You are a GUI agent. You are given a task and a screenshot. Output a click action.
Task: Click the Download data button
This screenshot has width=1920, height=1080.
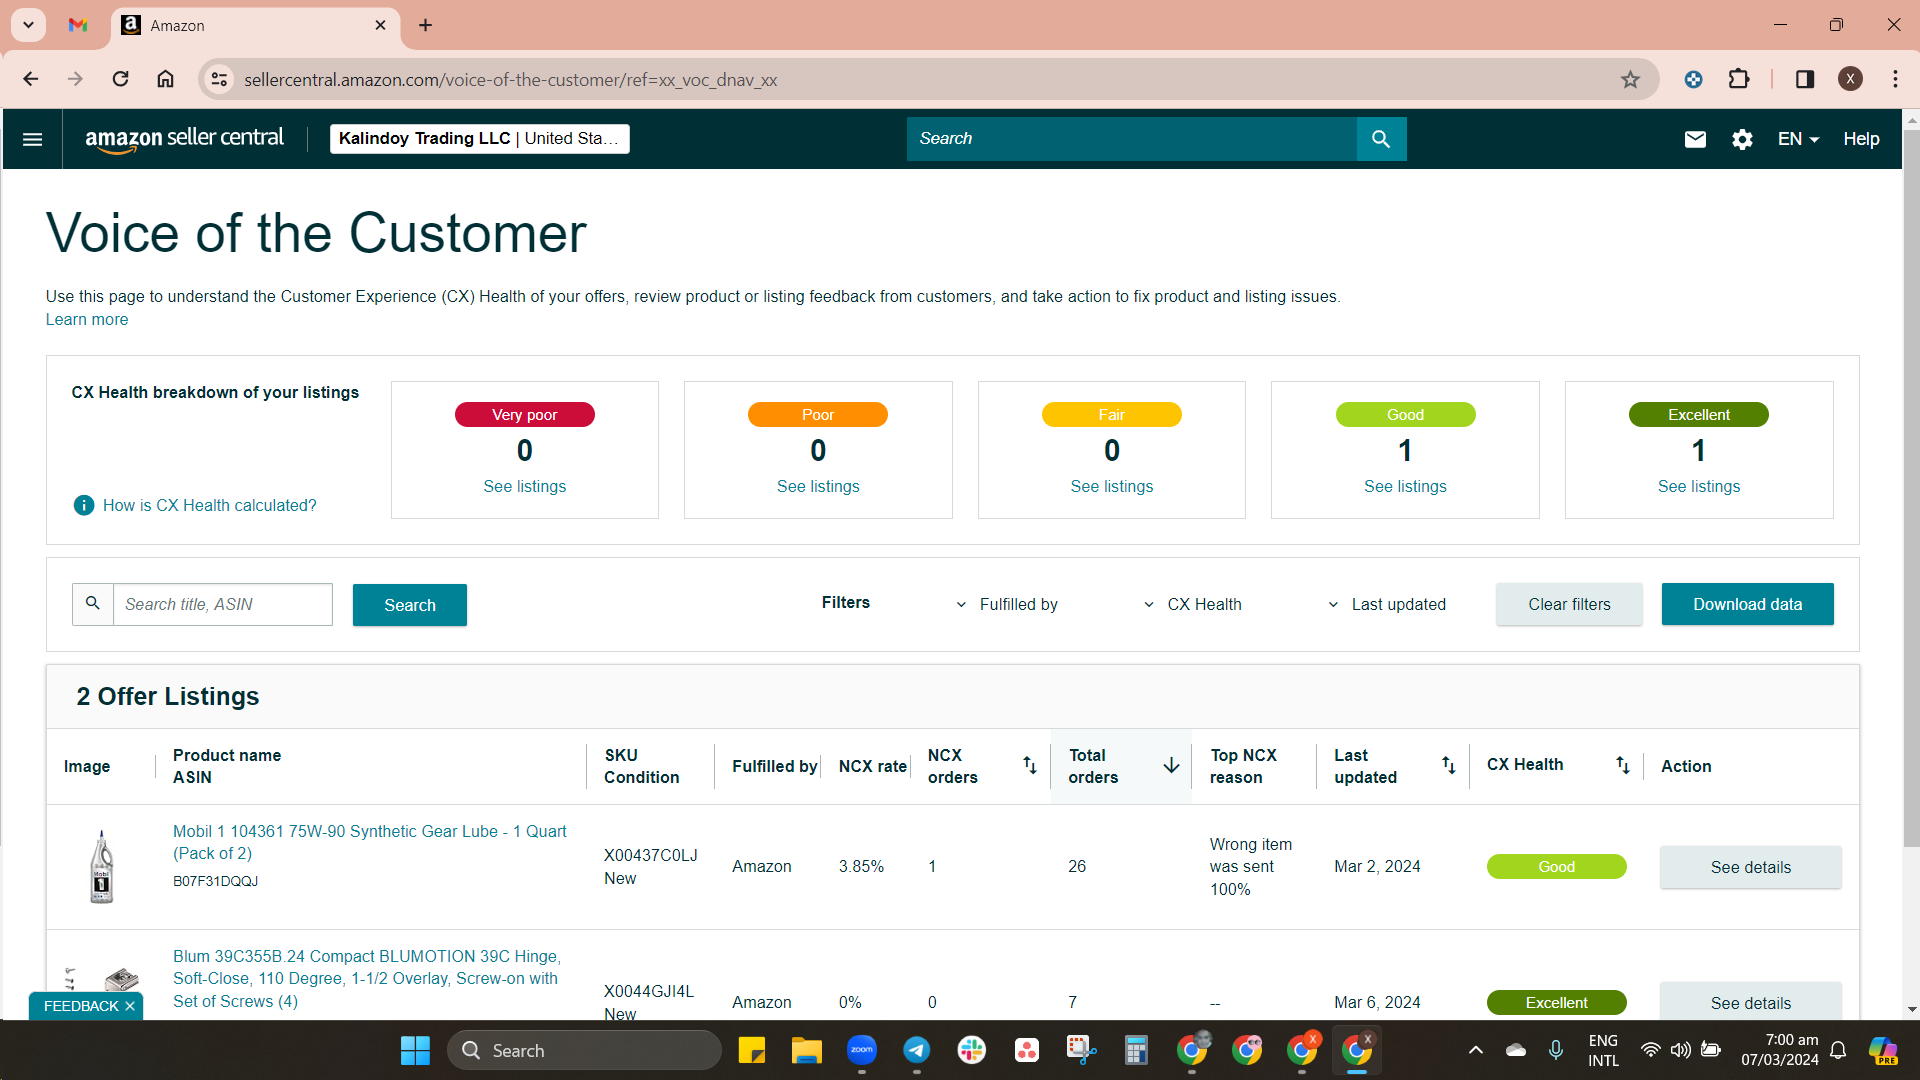[x=1747, y=604]
